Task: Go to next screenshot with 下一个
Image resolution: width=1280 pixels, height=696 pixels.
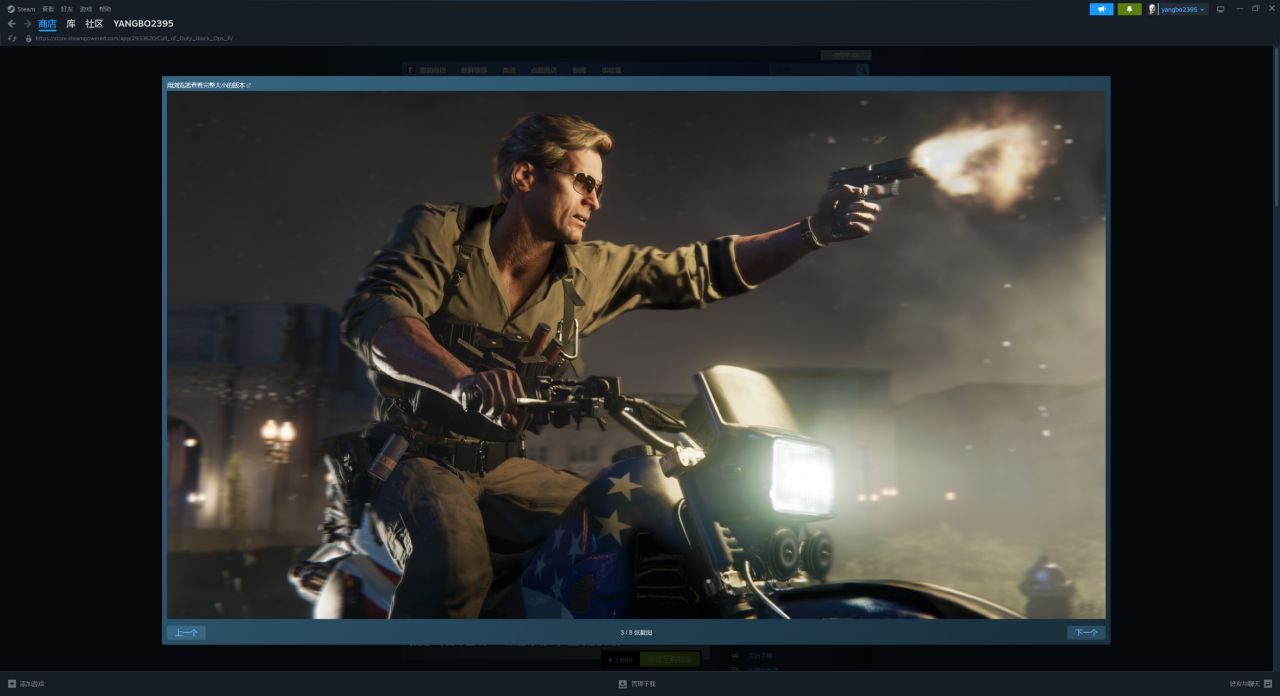Action: pos(1086,632)
